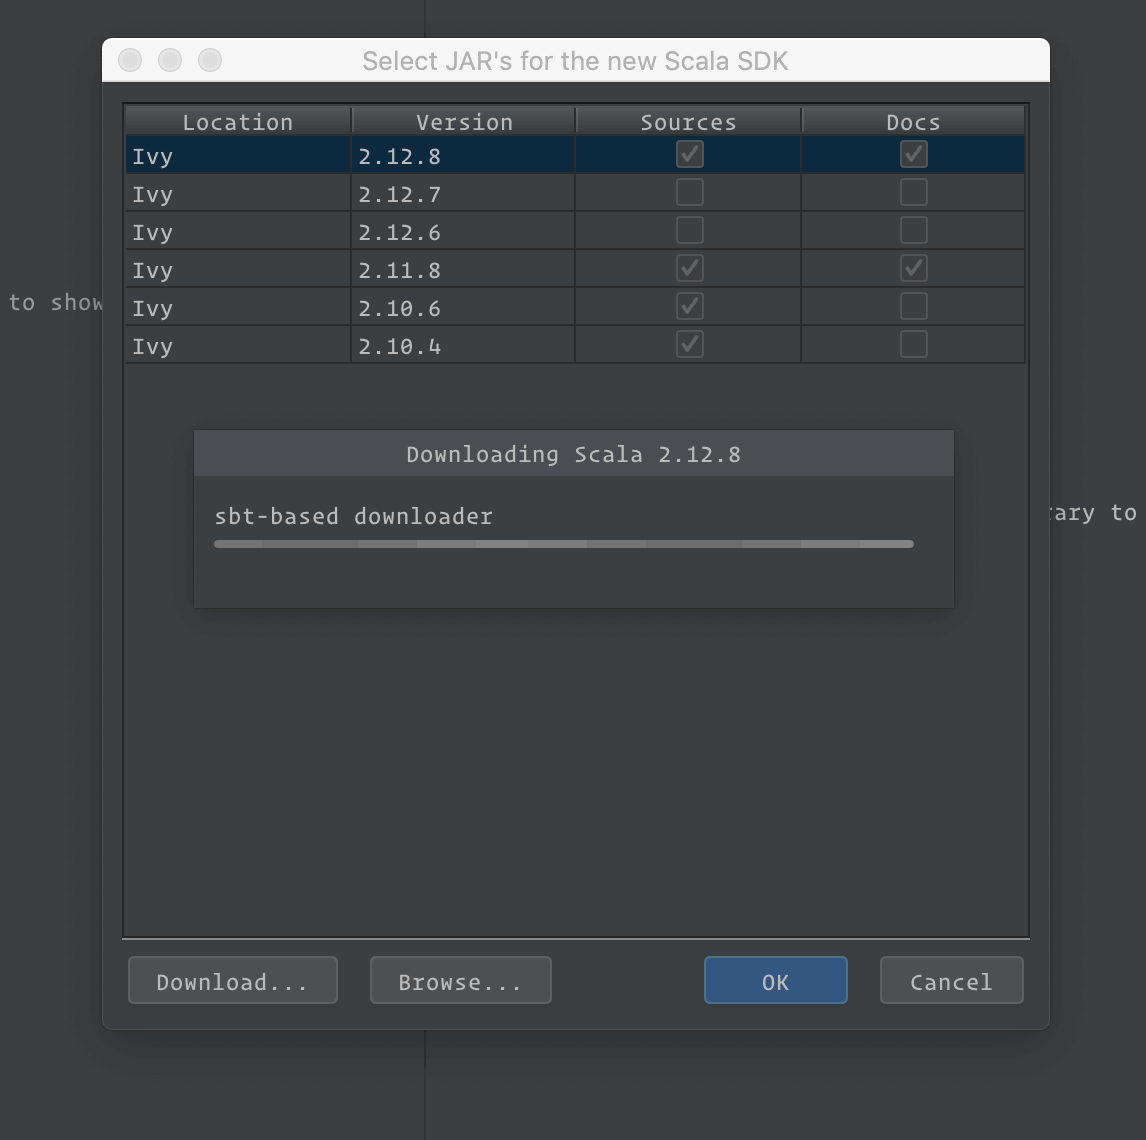Toggle Sources checkbox for version 2.11.8

tap(689, 268)
